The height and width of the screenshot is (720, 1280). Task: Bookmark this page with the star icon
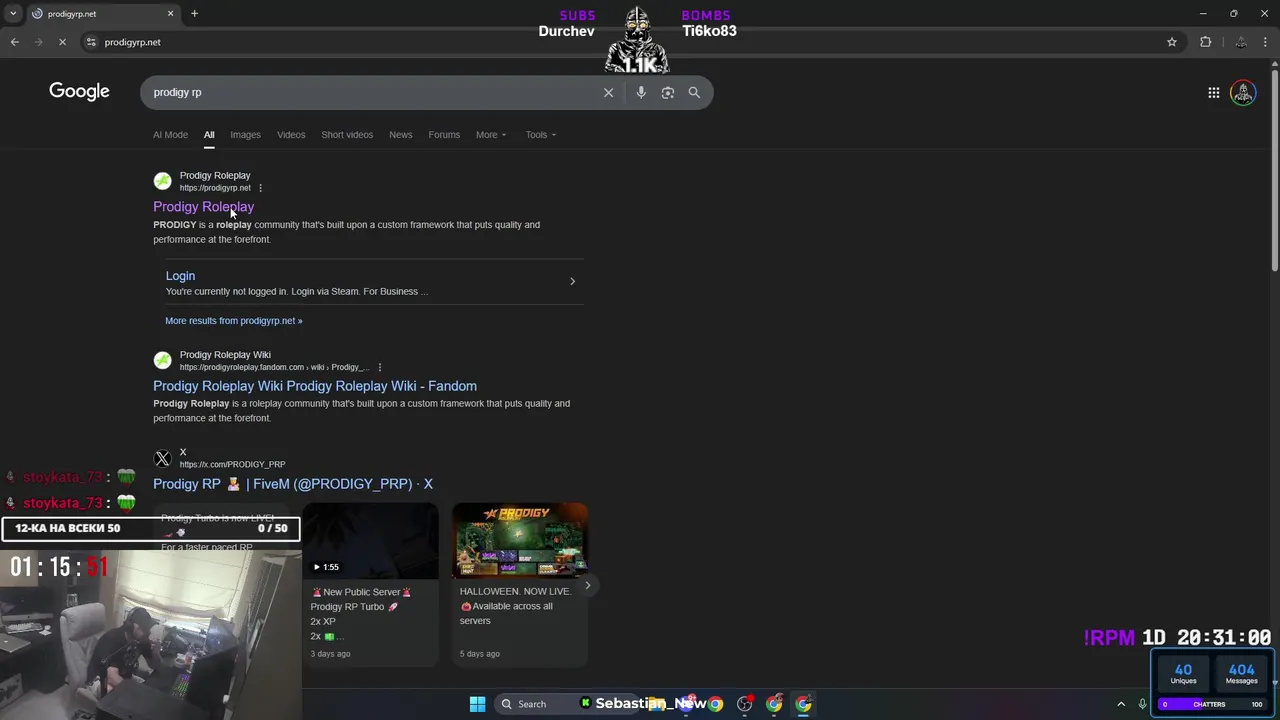tap(1172, 42)
